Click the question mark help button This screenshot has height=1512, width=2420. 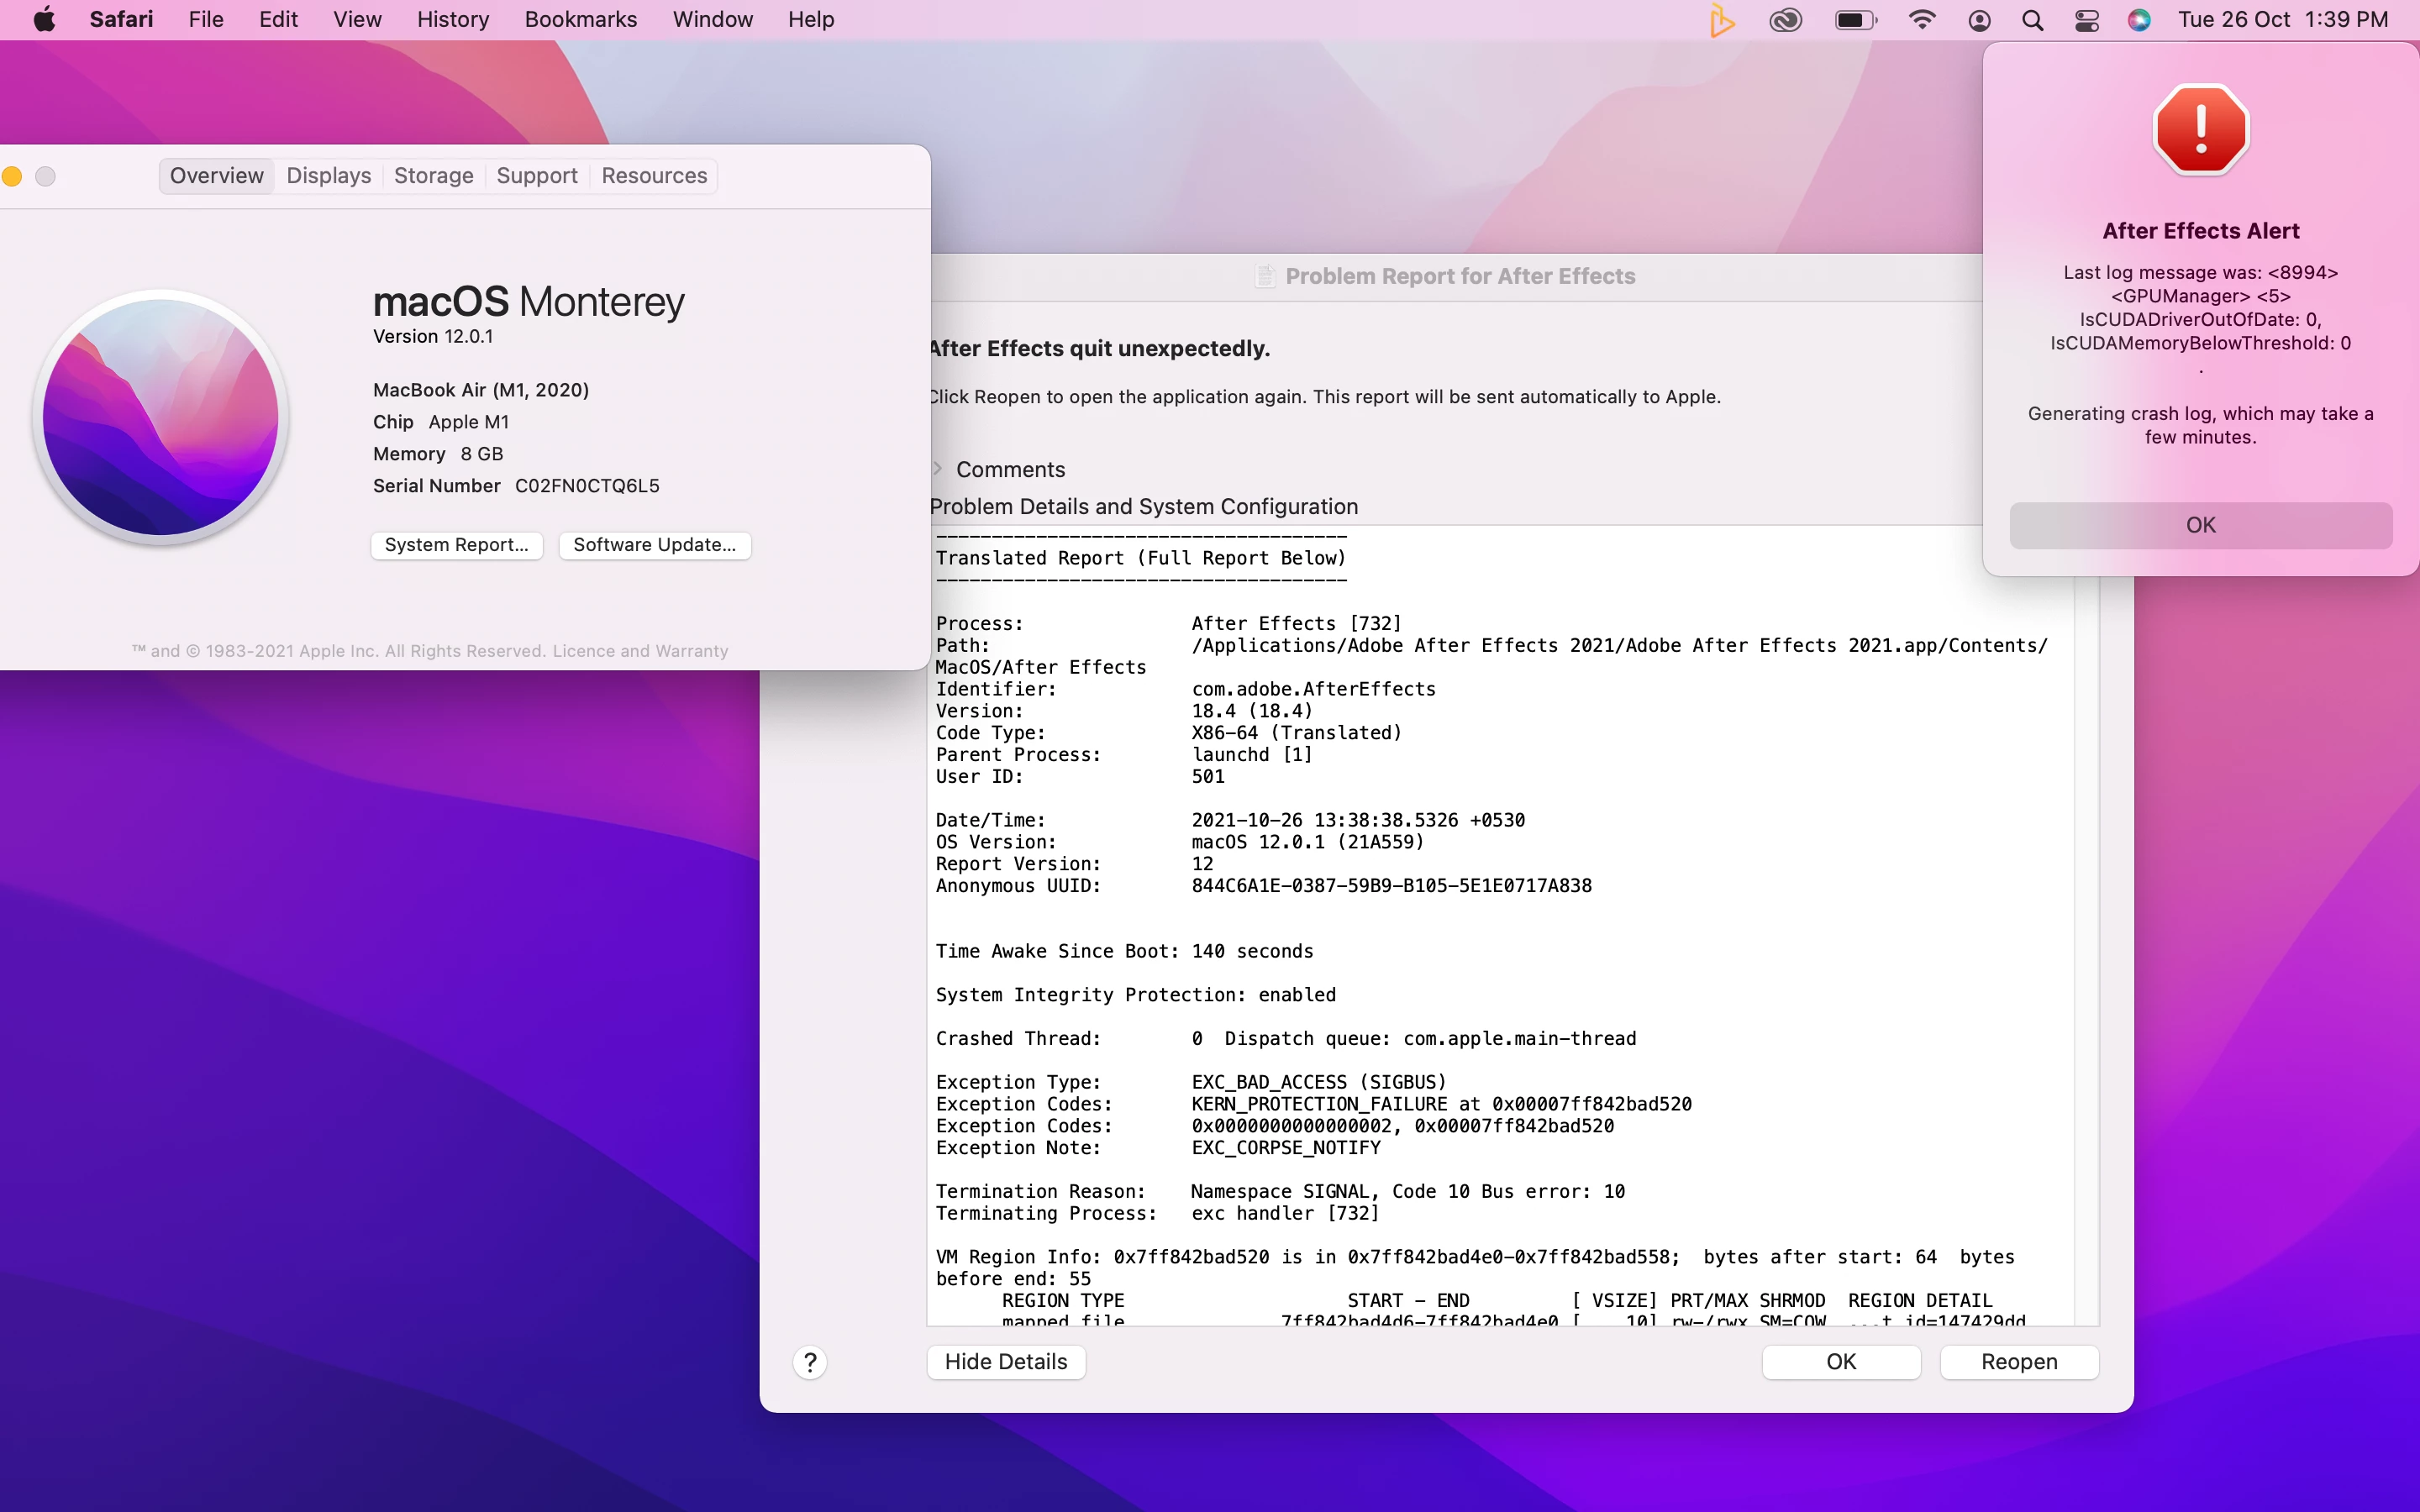[x=810, y=1362]
